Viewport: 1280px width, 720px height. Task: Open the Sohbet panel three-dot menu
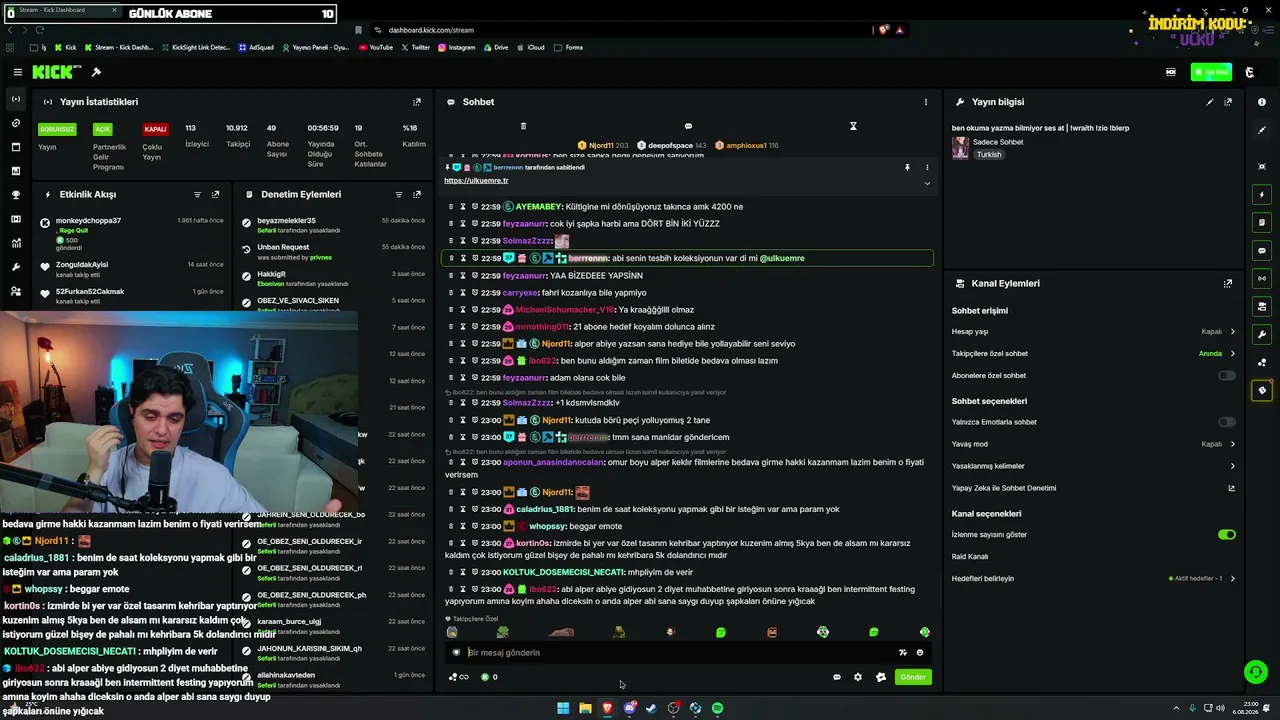click(926, 102)
